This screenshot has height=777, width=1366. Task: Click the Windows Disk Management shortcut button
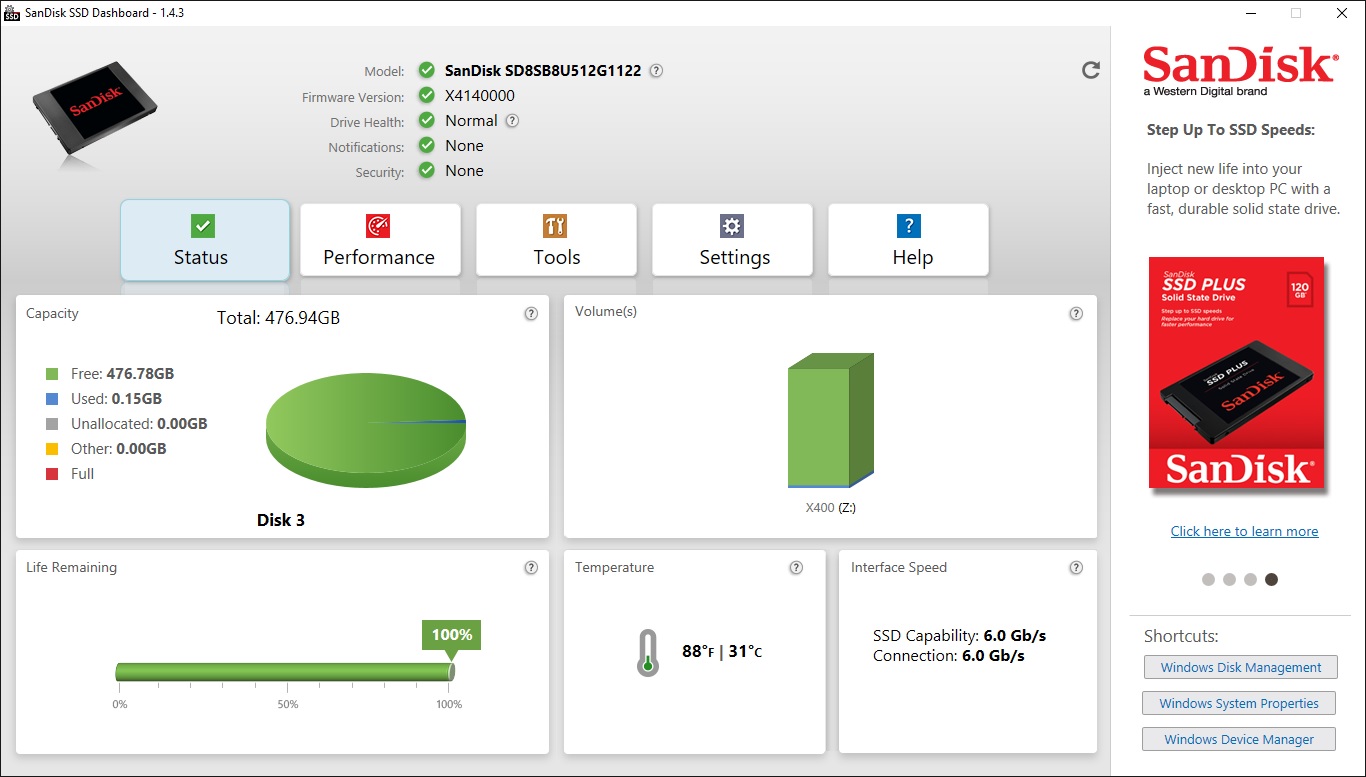click(x=1240, y=667)
